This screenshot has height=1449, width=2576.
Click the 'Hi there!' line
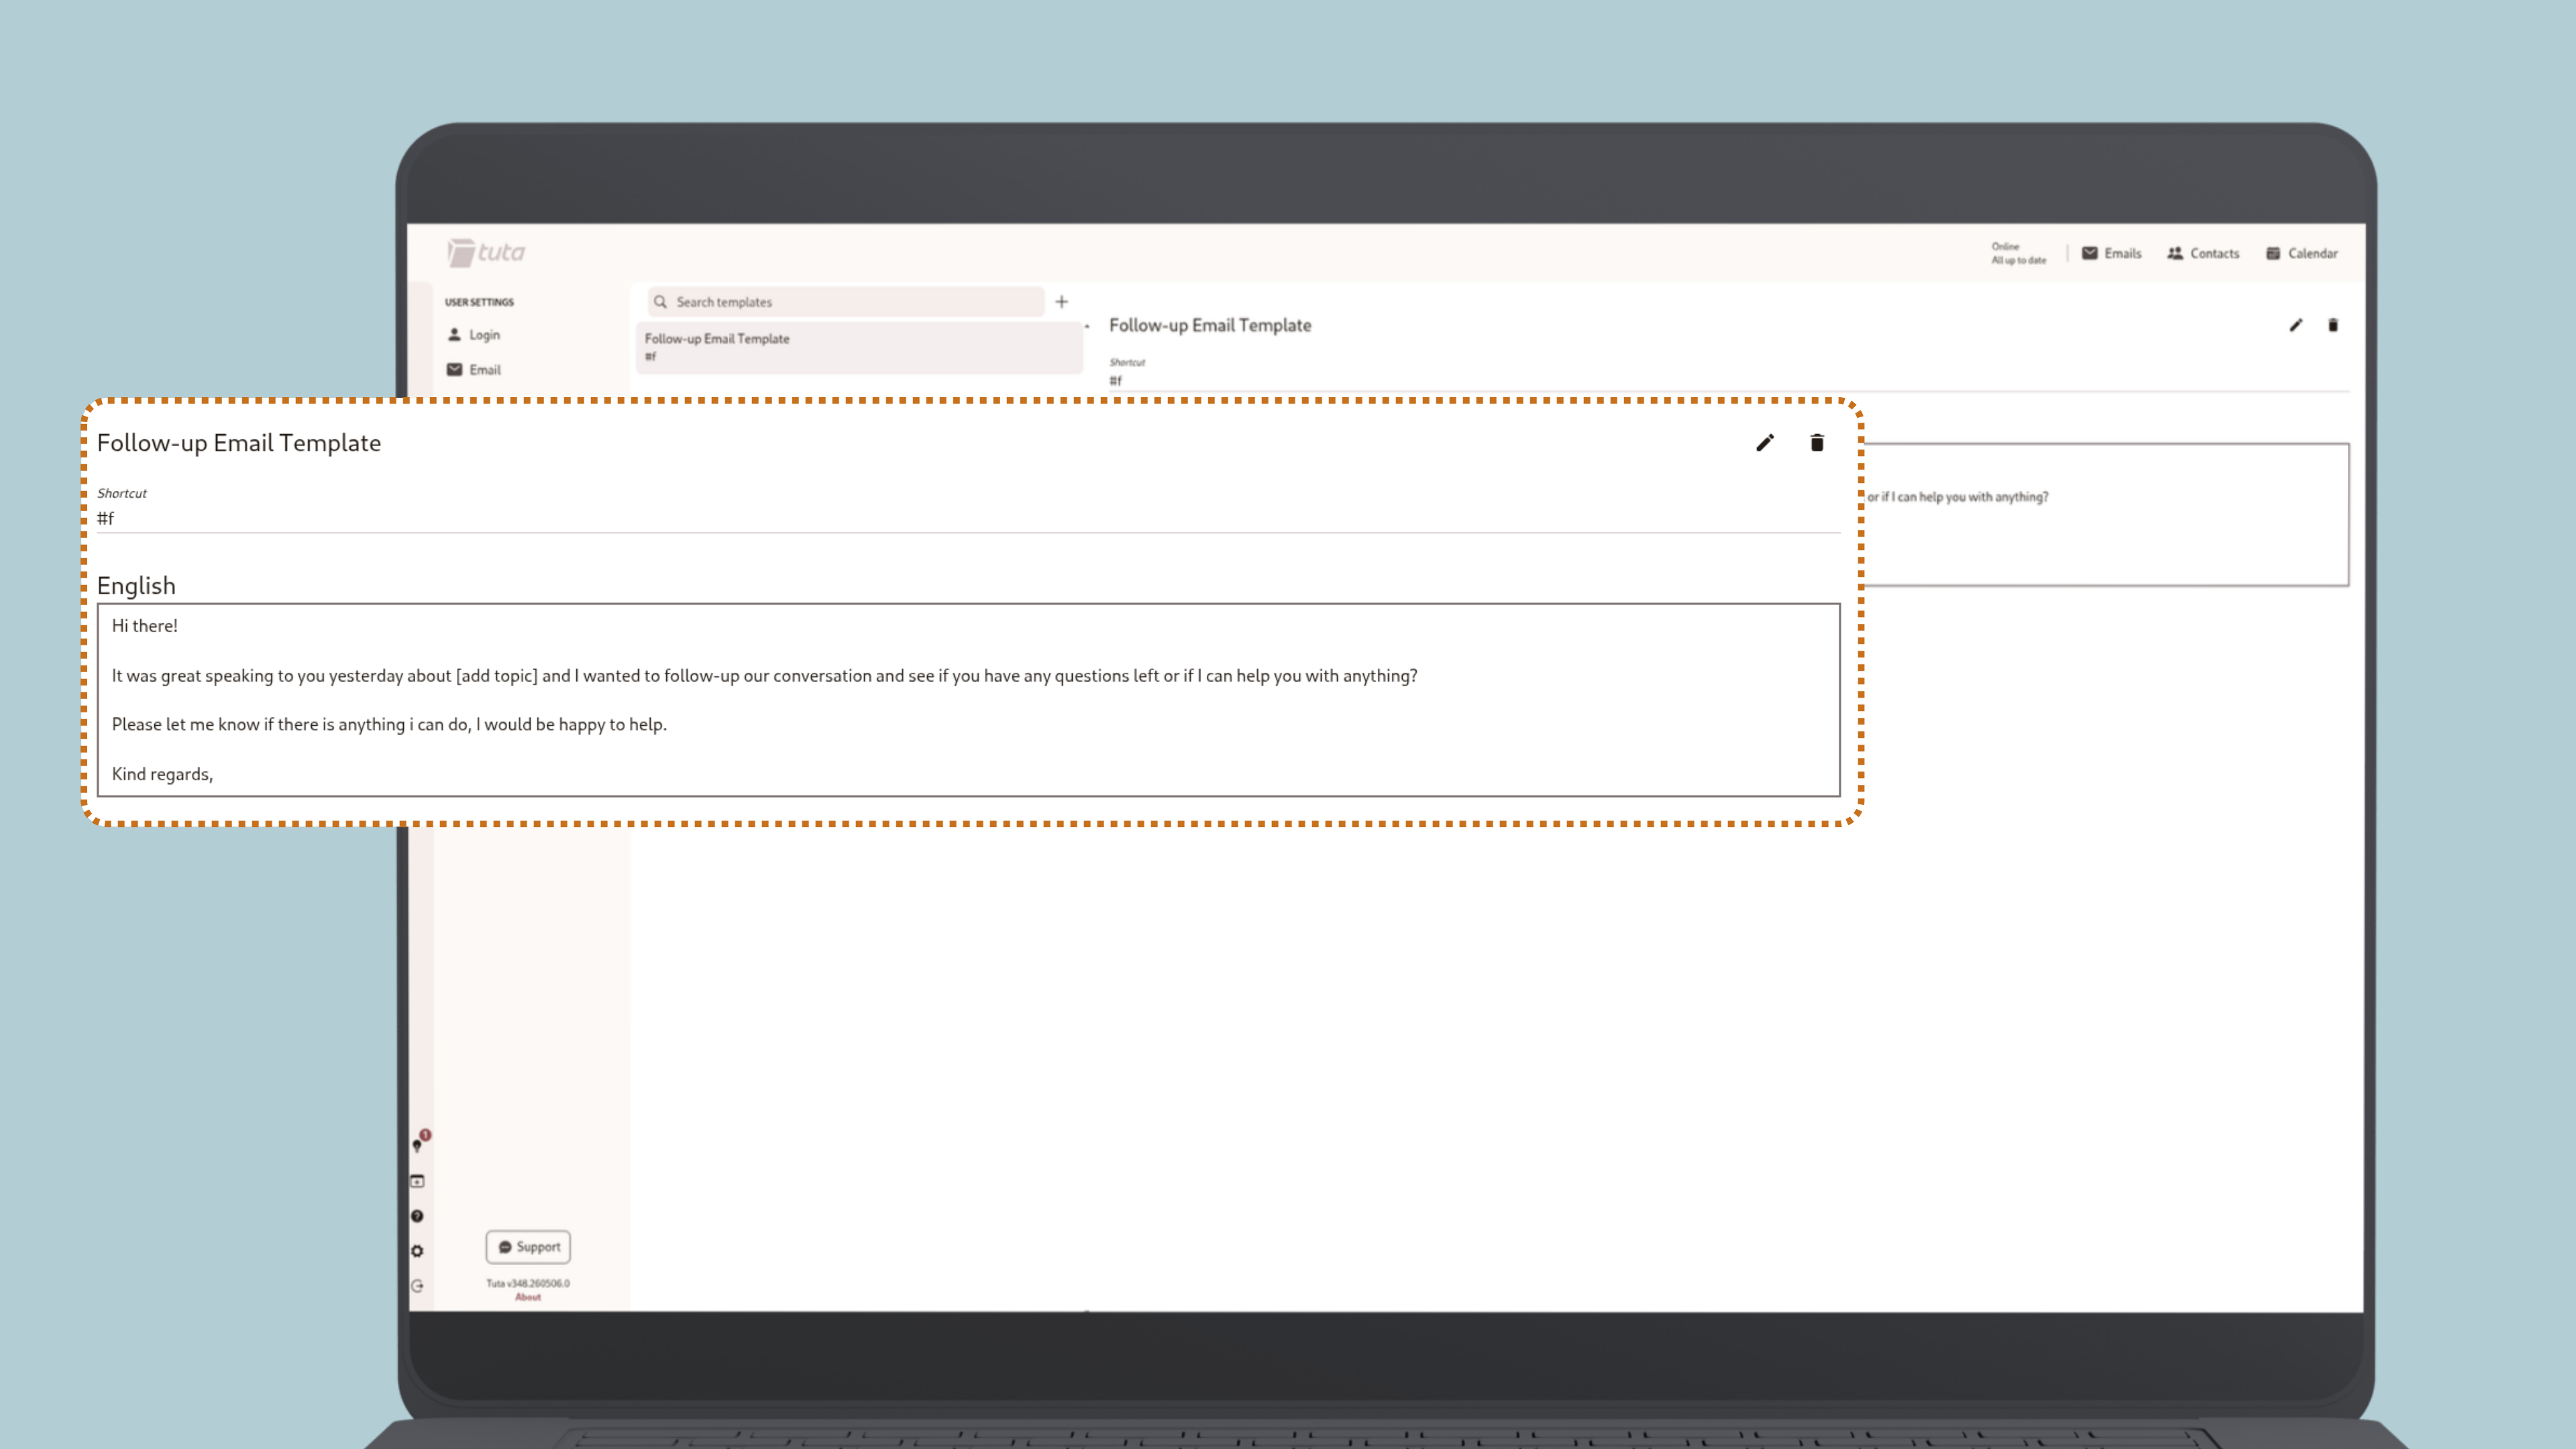point(145,626)
